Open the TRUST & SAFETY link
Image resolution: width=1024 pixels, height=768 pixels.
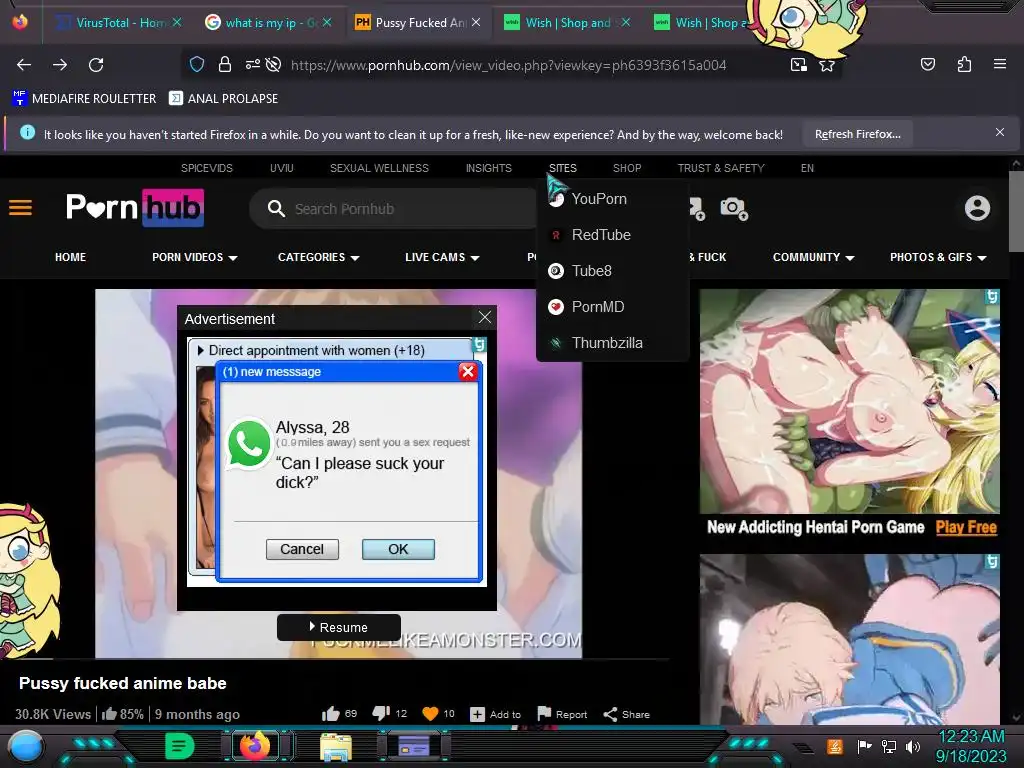[x=721, y=168]
